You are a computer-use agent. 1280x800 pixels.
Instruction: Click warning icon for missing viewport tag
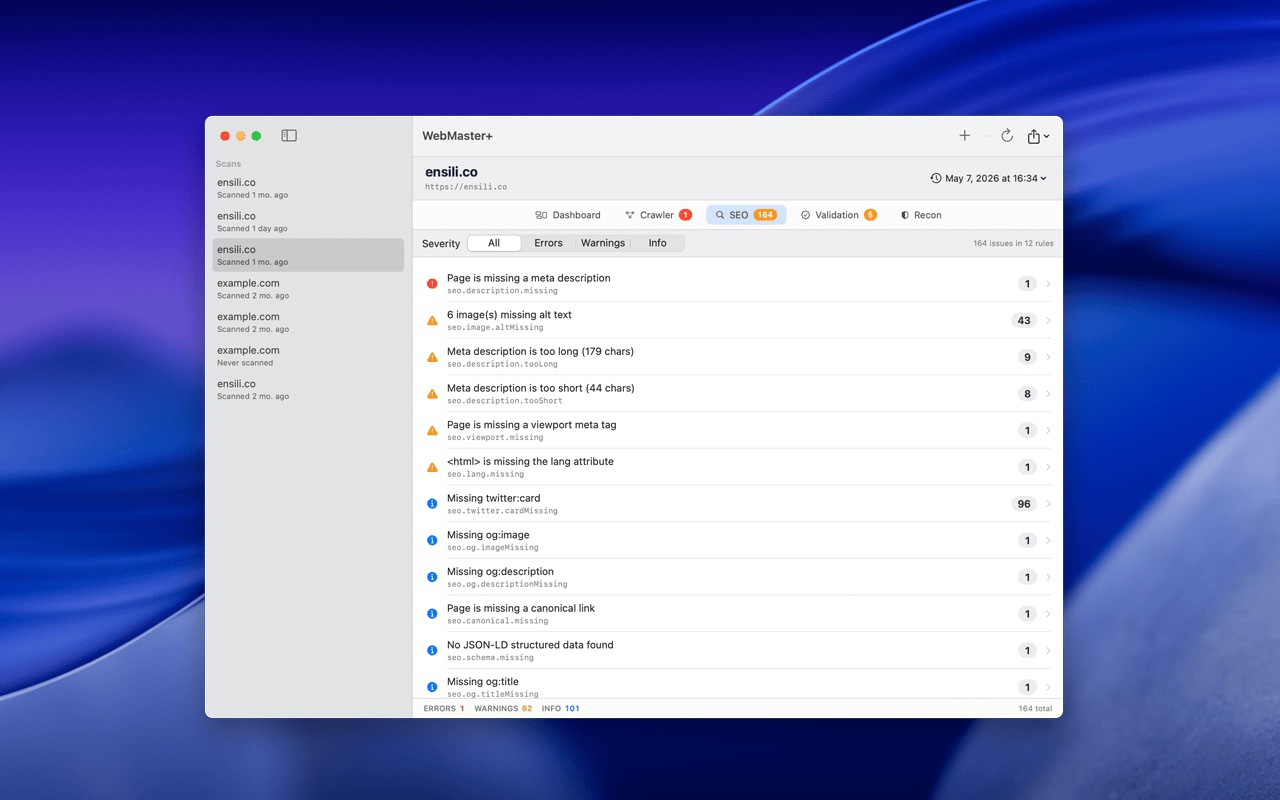[432, 431]
